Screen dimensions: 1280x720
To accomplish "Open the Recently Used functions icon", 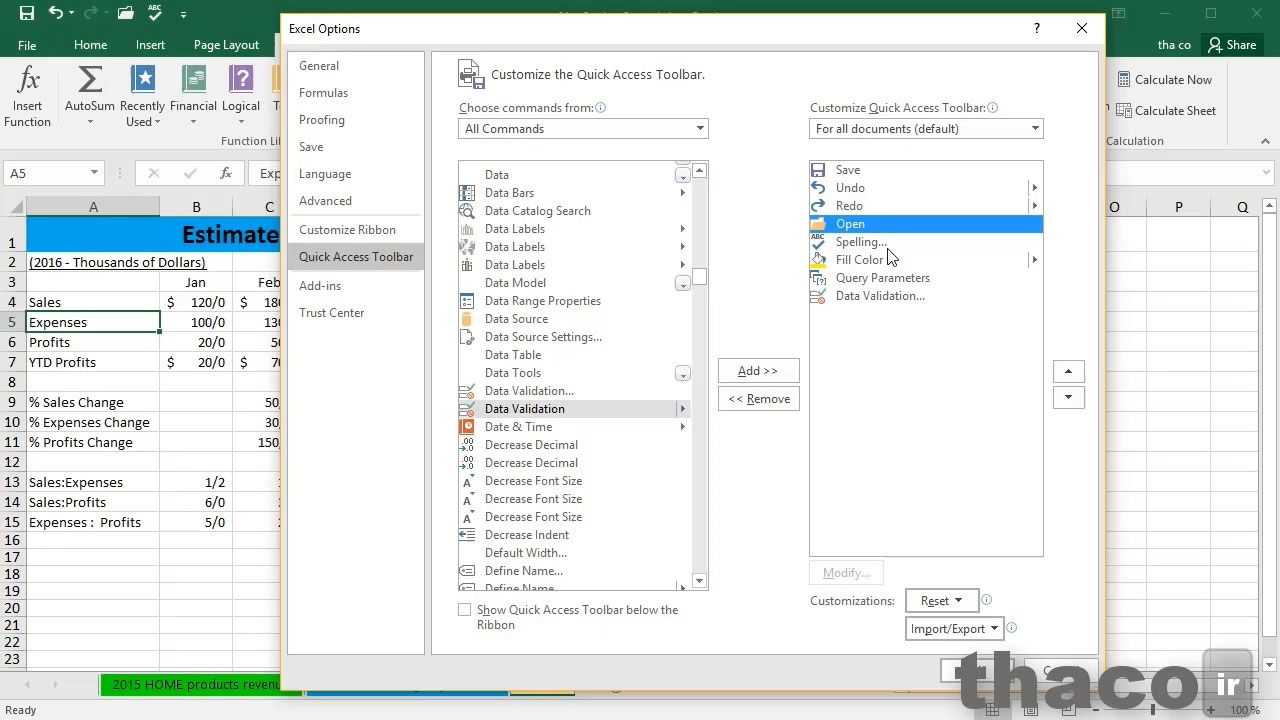I will pyautogui.click(x=143, y=79).
